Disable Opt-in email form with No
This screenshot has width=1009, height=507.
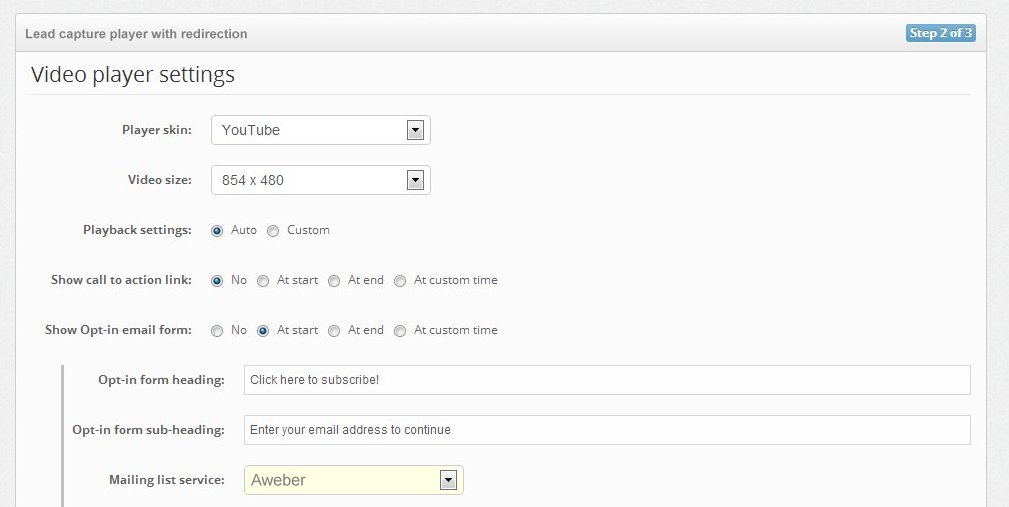tap(217, 331)
